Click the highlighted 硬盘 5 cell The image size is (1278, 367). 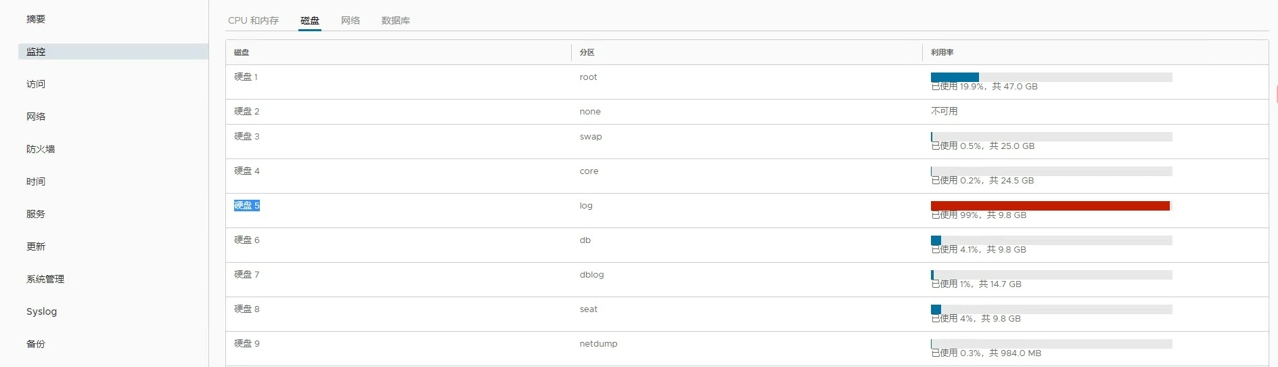(247, 205)
